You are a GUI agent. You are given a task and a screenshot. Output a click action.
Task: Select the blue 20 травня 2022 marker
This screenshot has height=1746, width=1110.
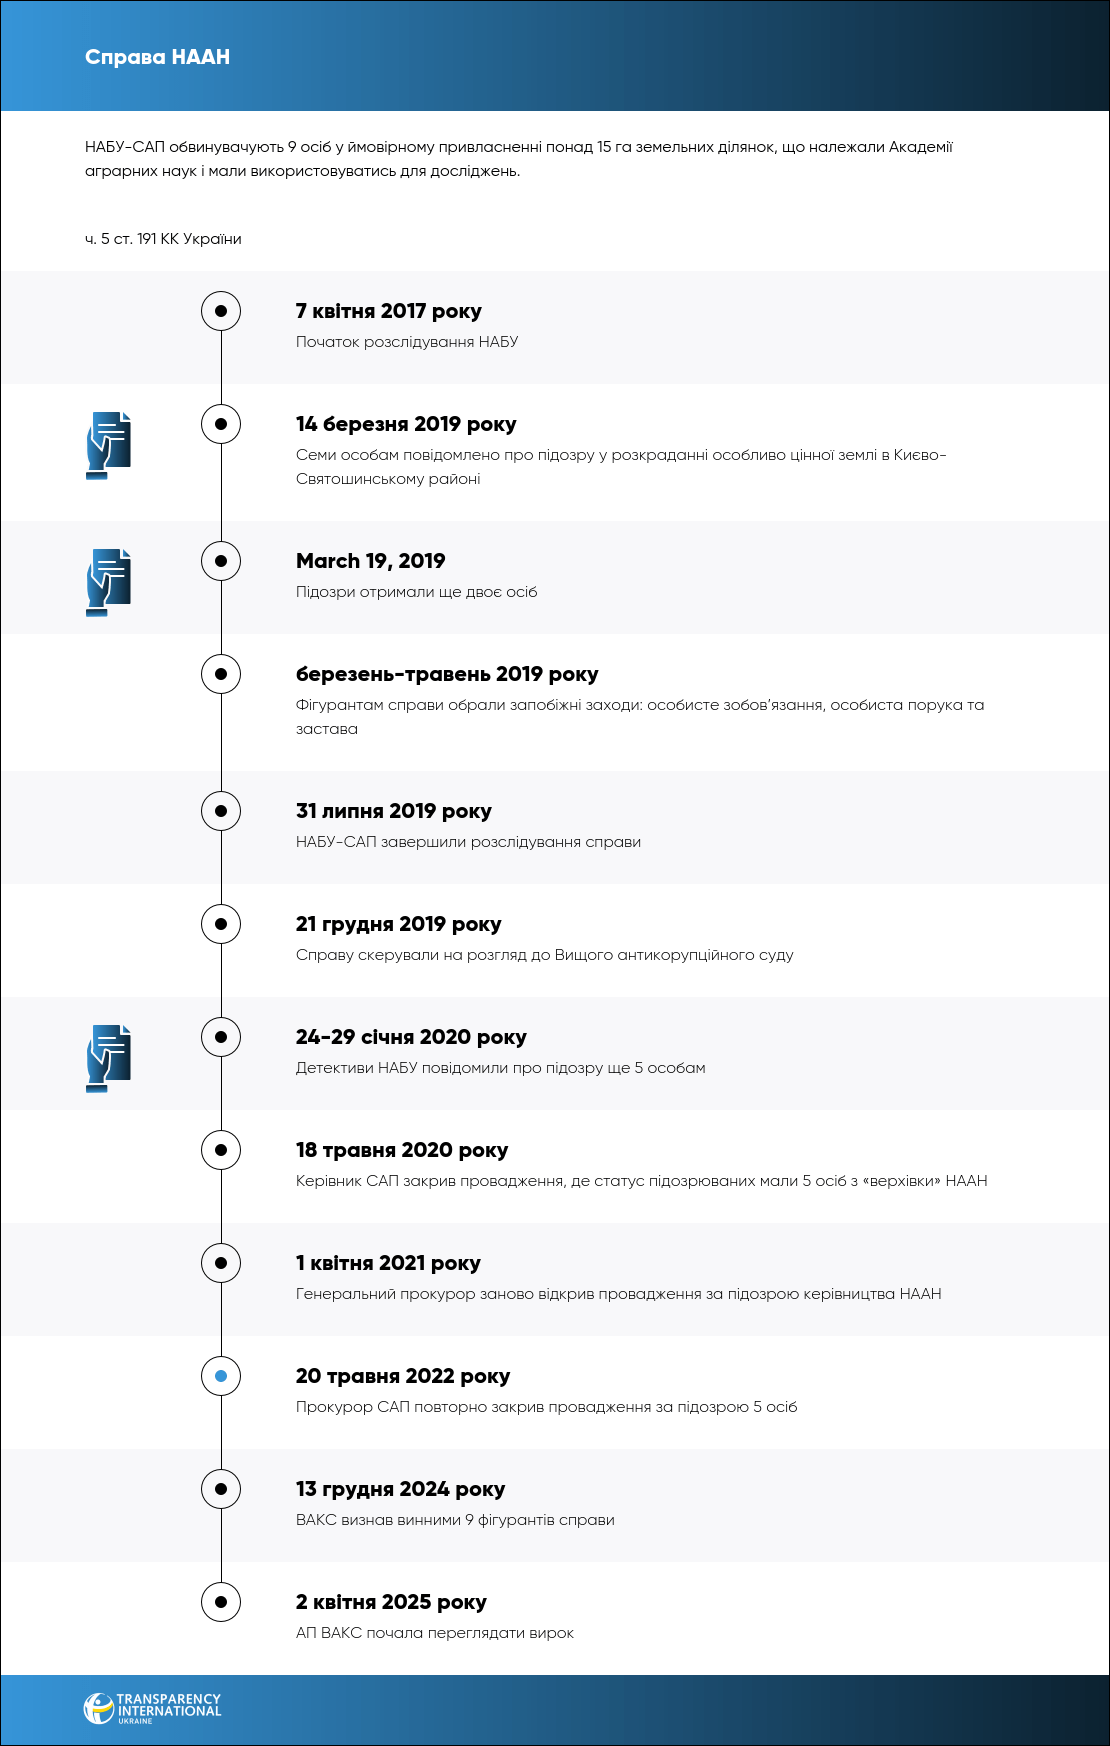pos(221,1376)
